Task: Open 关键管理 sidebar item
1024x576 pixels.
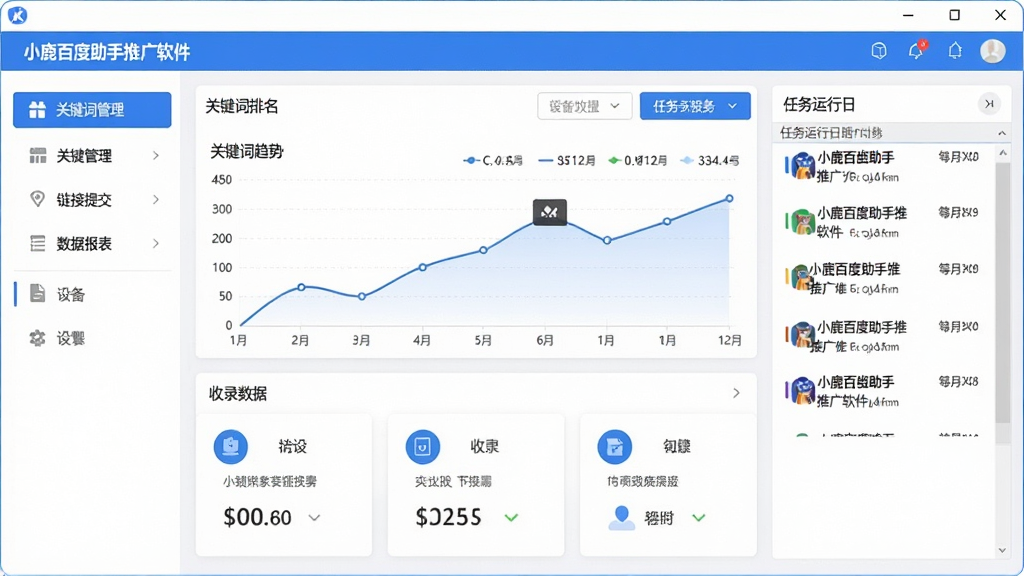Action: tap(92, 155)
